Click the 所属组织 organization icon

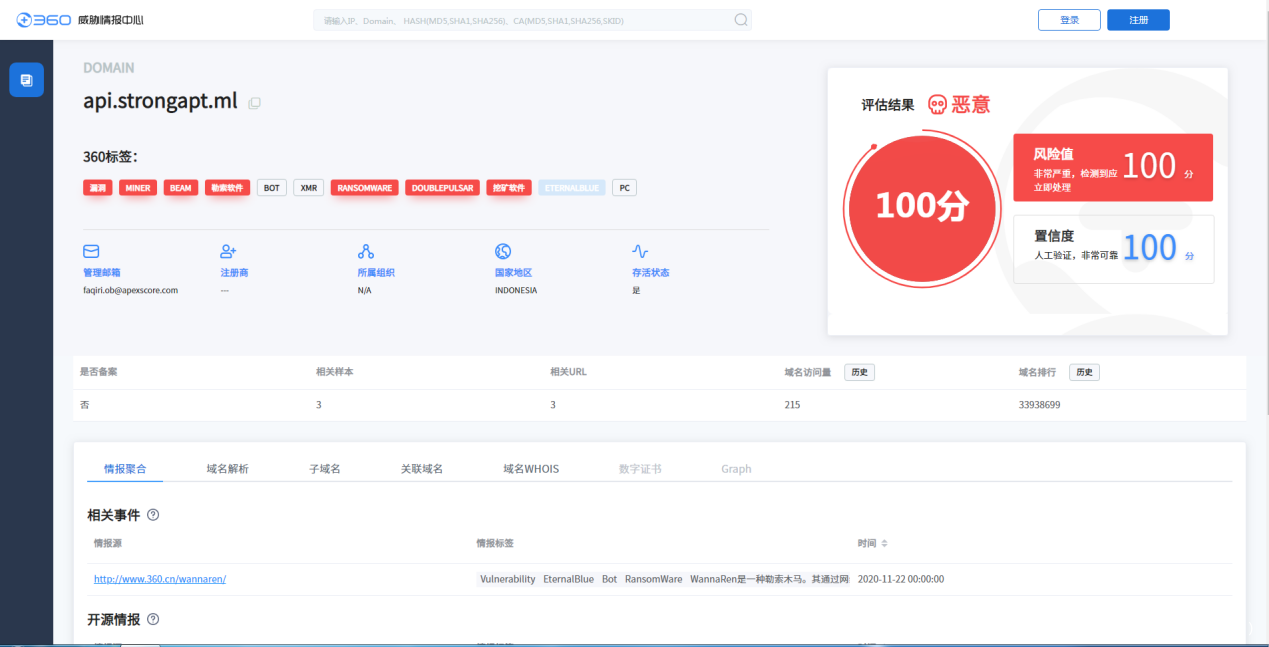click(x=365, y=251)
